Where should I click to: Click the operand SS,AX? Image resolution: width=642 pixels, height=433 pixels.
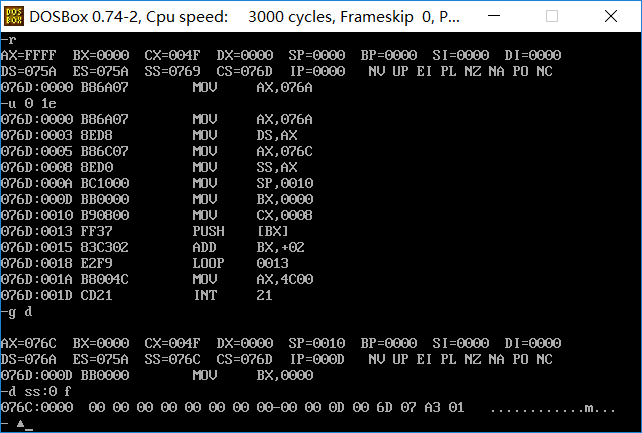point(277,167)
